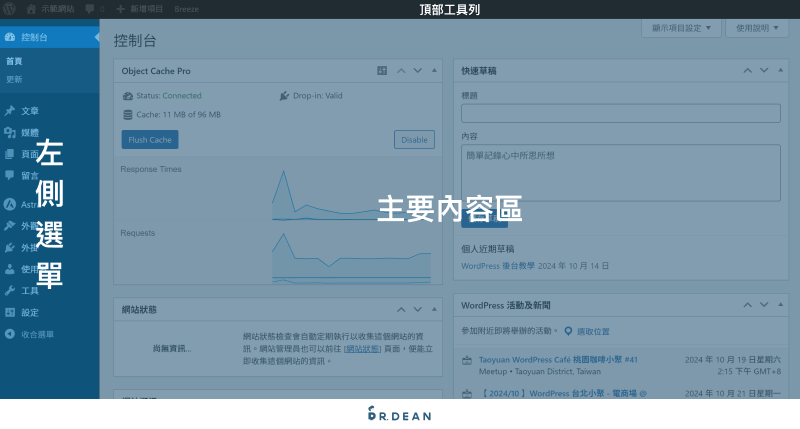Click the 頁面 pages icon

click(10, 154)
